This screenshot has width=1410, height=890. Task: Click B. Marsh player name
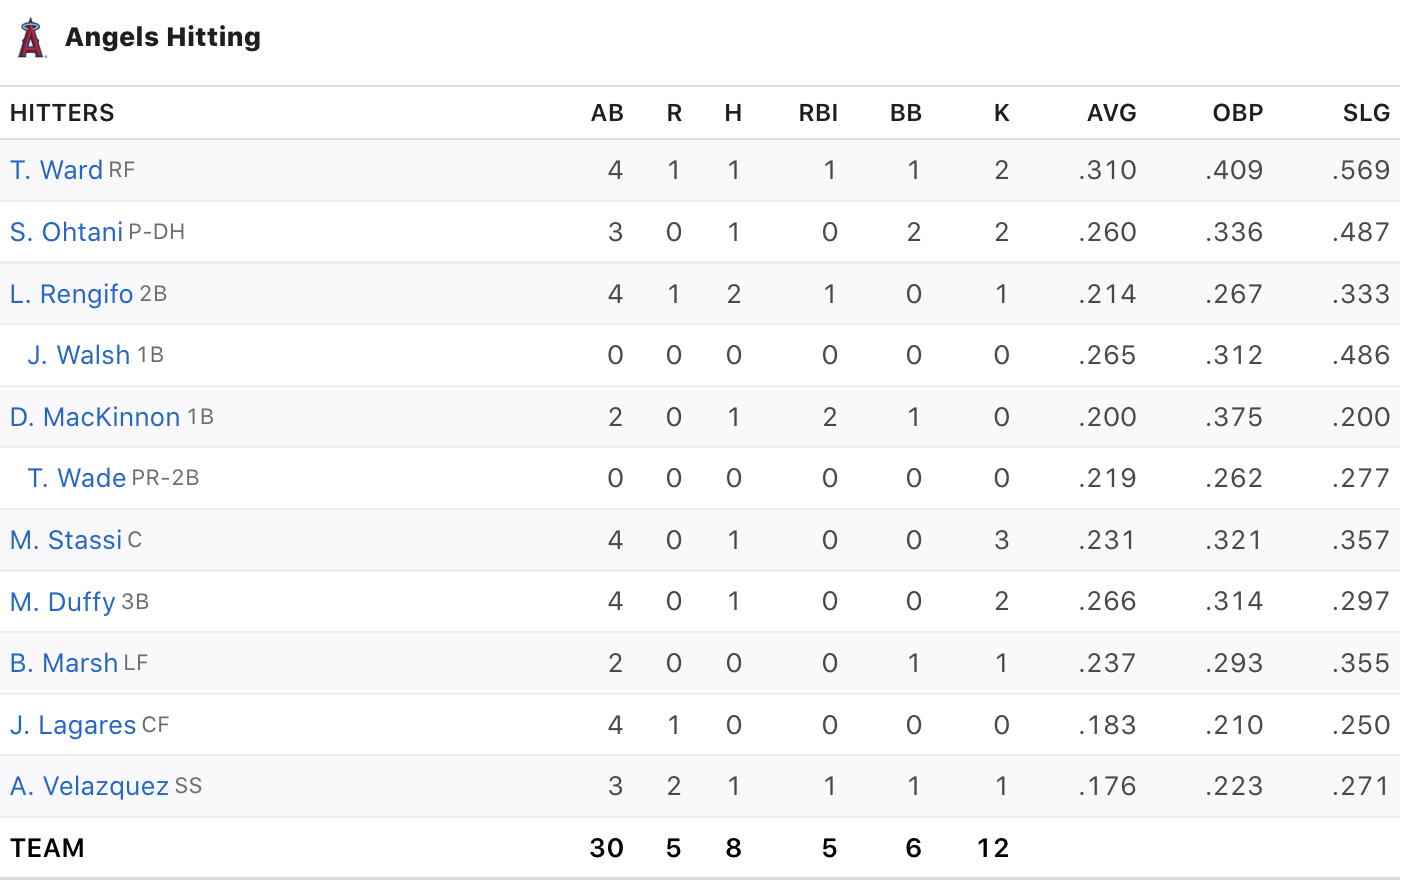64,663
